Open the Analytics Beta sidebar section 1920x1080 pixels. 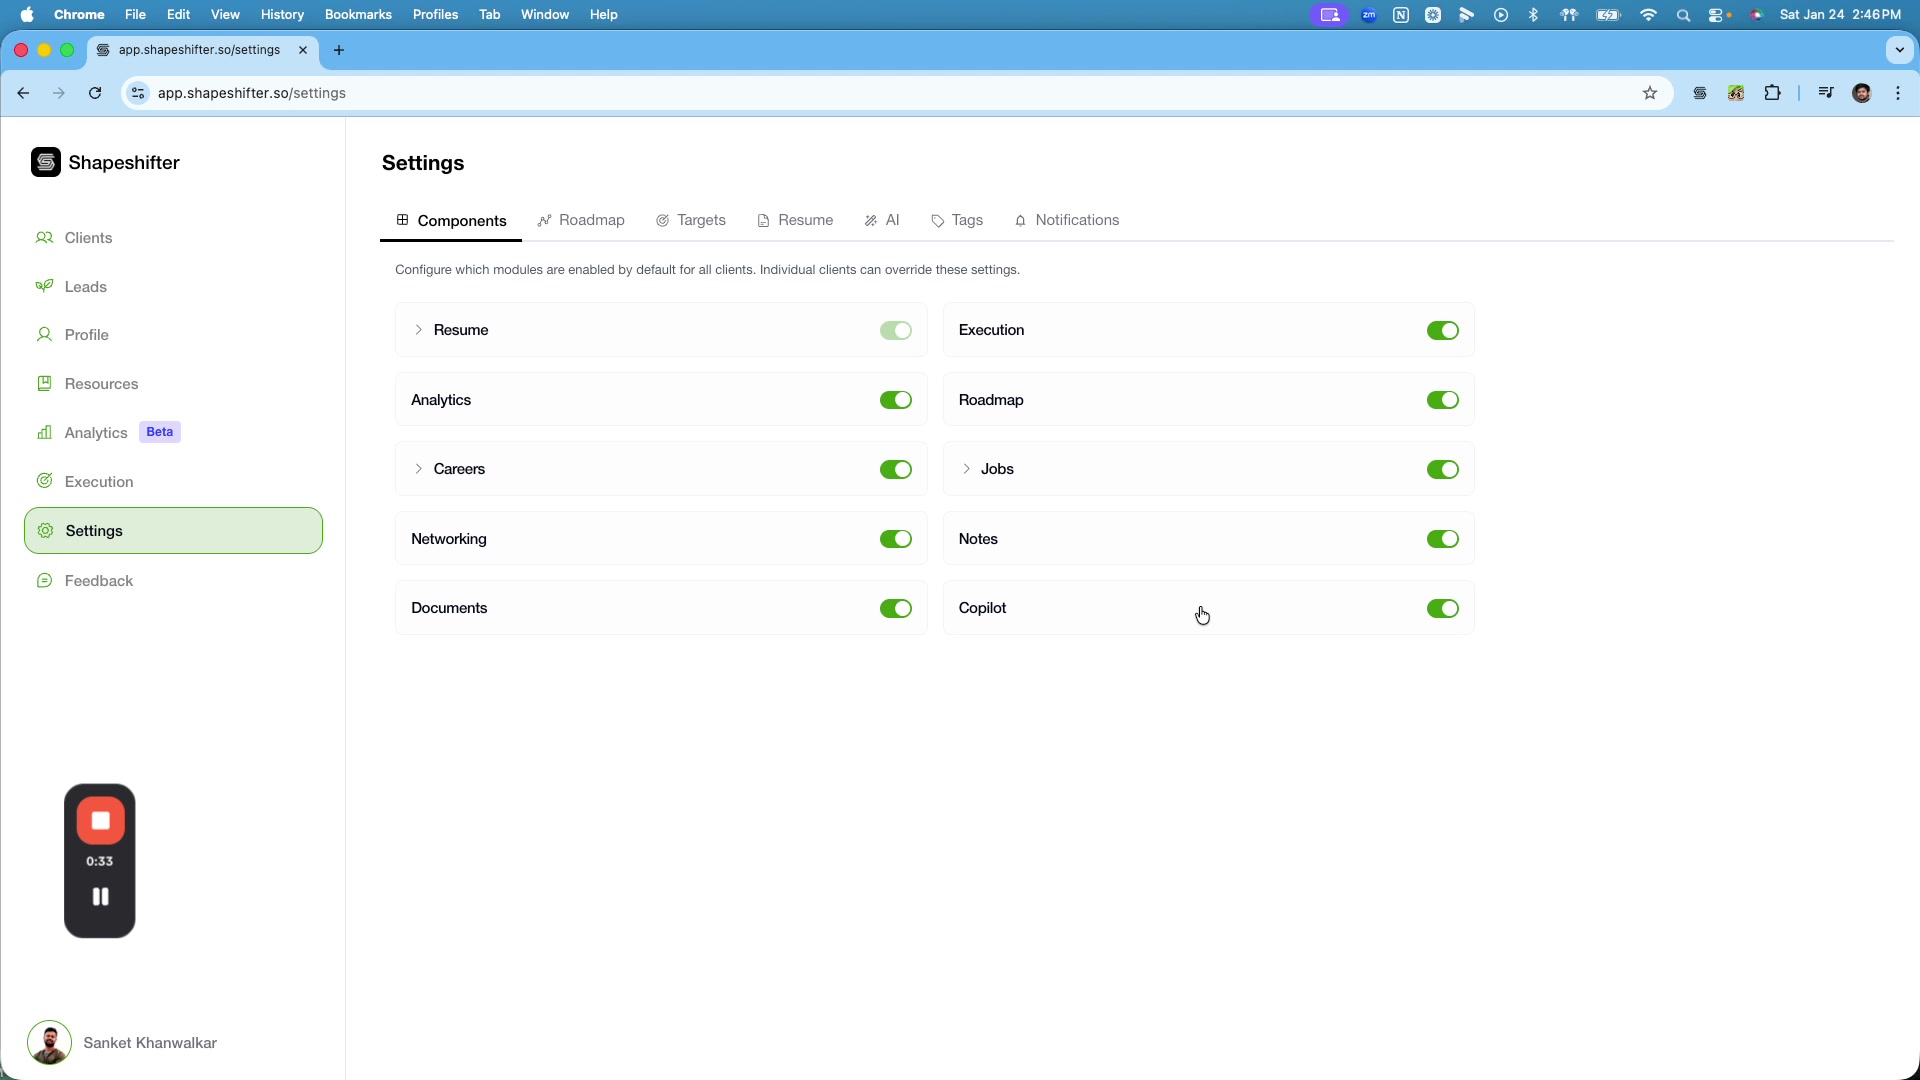[x=96, y=432]
